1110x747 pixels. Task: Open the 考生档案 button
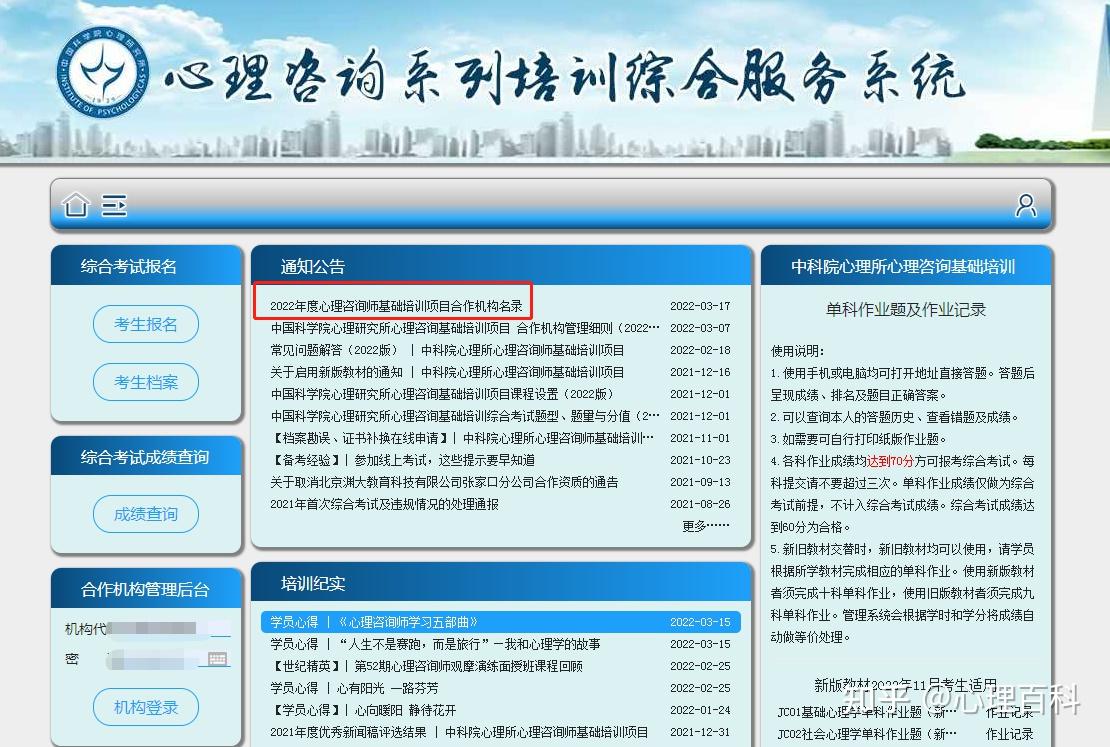pos(146,382)
